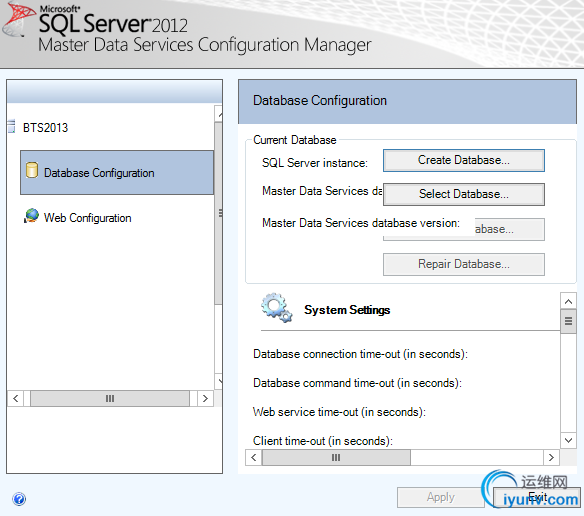Screen dimensions: 584x516
Task: Click the Select Database... button
Action: point(464,194)
